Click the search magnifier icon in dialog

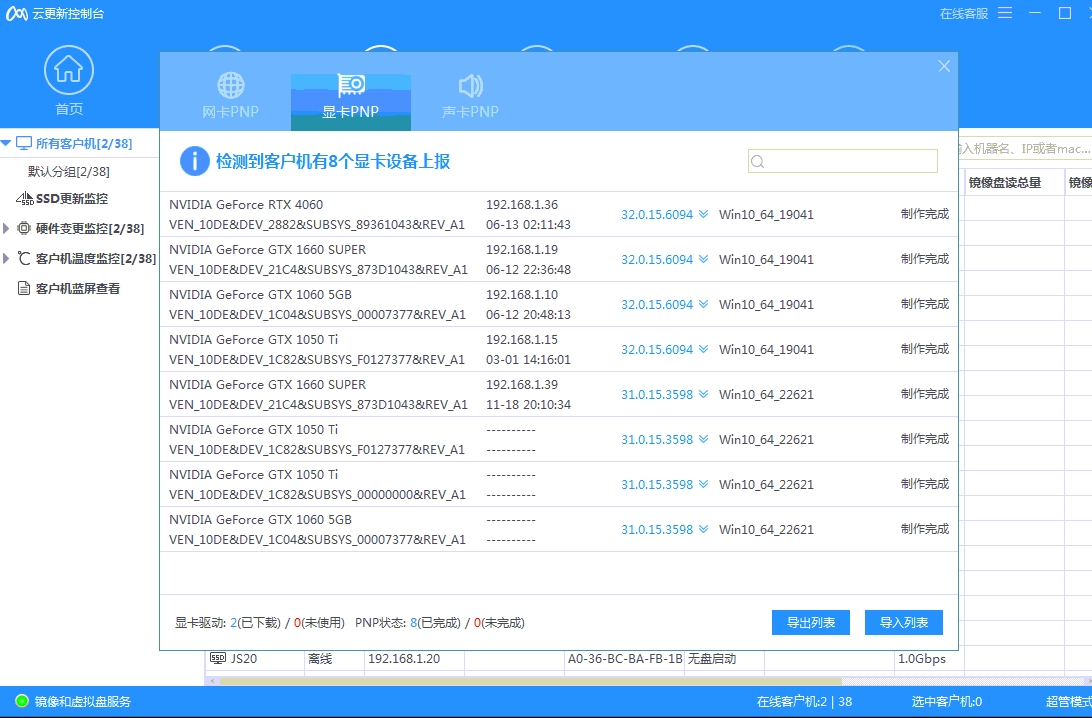[x=758, y=162]
